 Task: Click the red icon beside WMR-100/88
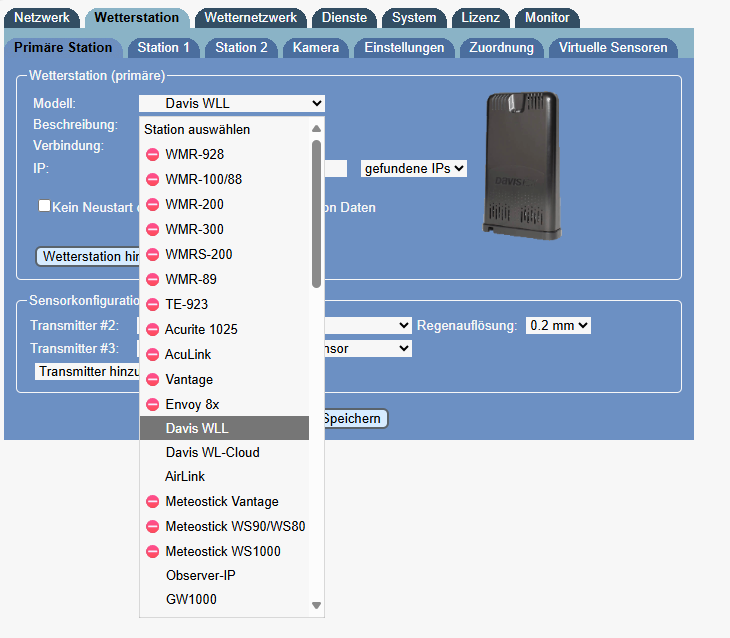tap(152, 179)
